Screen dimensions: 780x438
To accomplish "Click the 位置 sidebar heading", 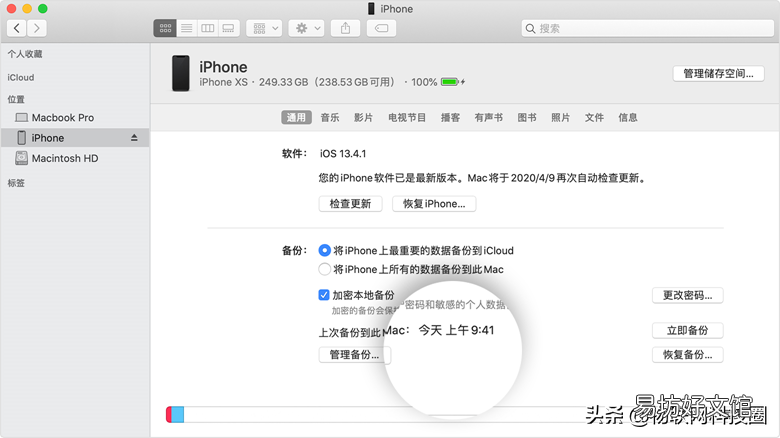I will click(16, 100).
